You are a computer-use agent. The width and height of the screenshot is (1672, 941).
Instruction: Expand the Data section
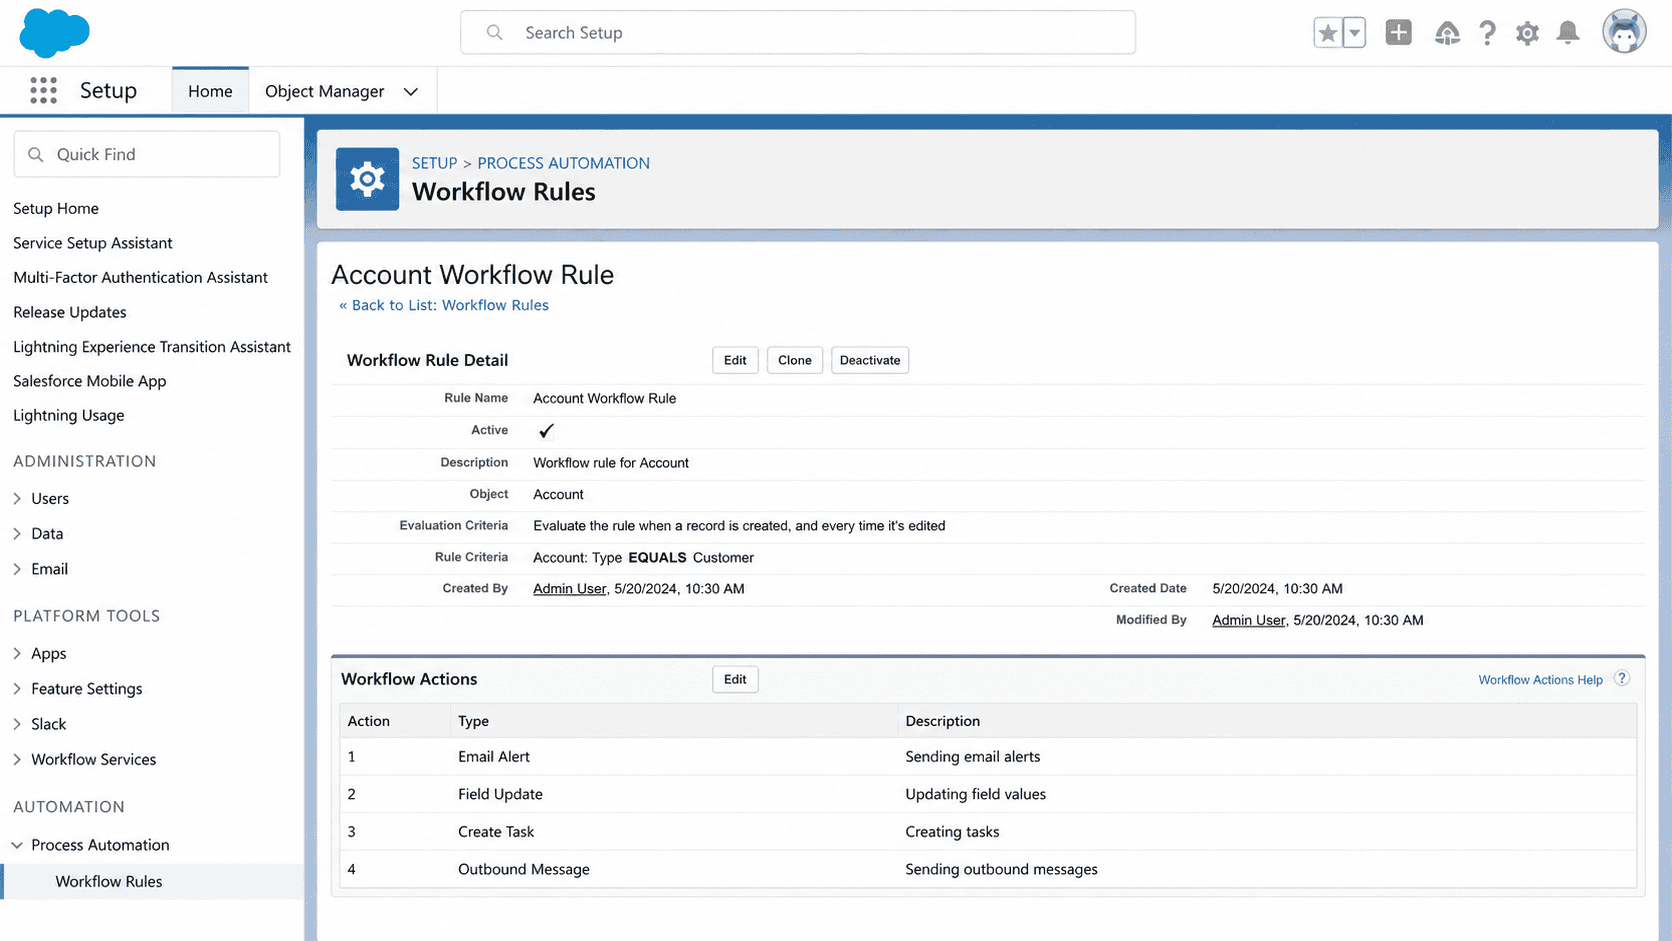[17, 534]
